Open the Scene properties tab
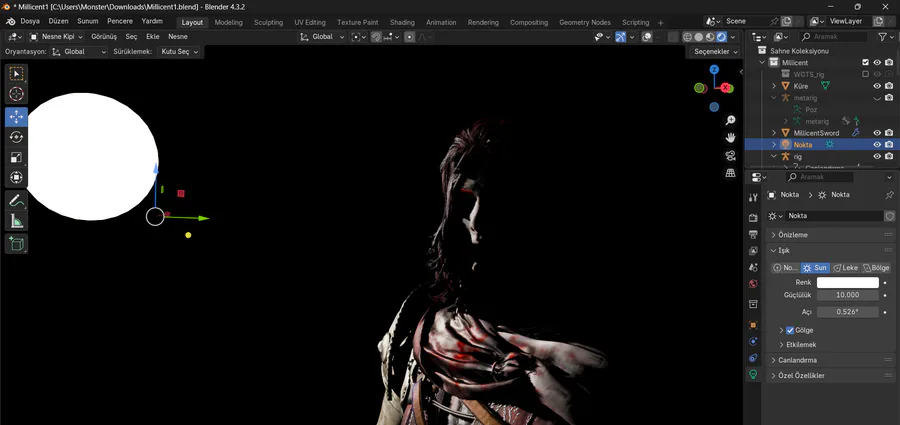The image size is (900, 425). point(753,267)
